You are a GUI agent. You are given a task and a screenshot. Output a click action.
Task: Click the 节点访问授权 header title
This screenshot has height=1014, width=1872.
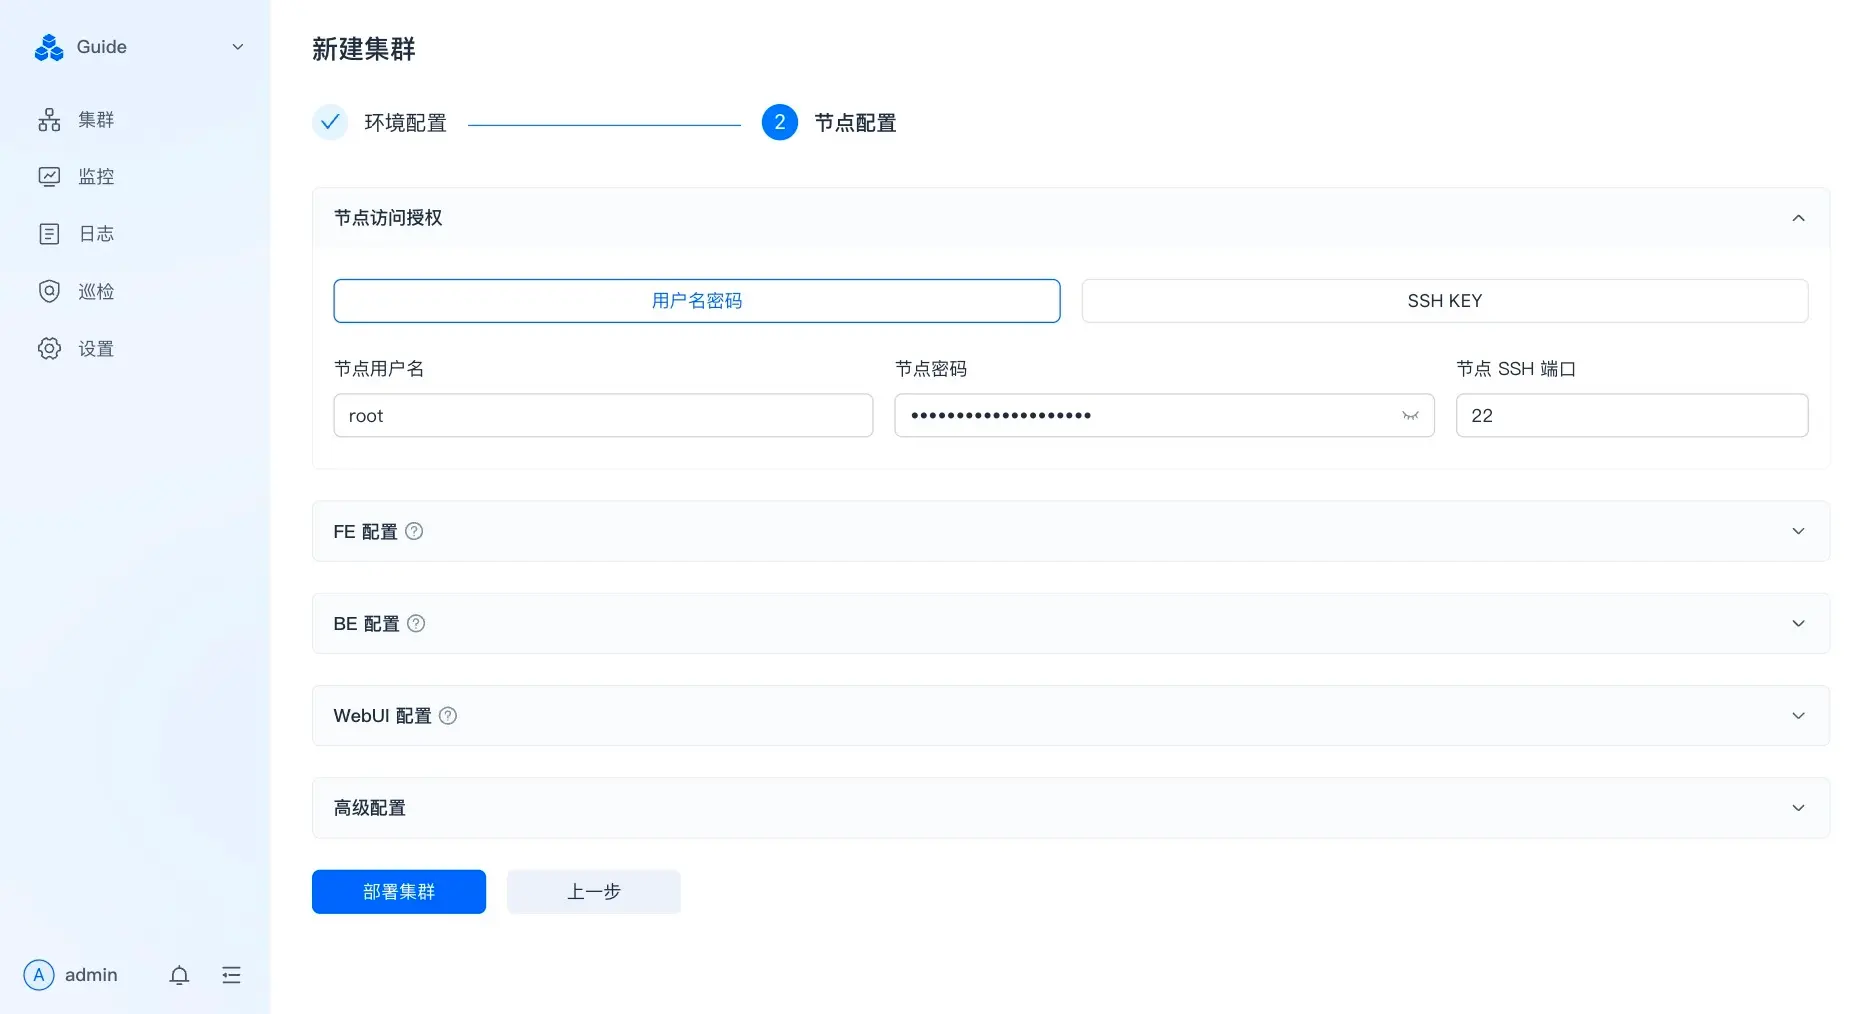tap(388, 218)
